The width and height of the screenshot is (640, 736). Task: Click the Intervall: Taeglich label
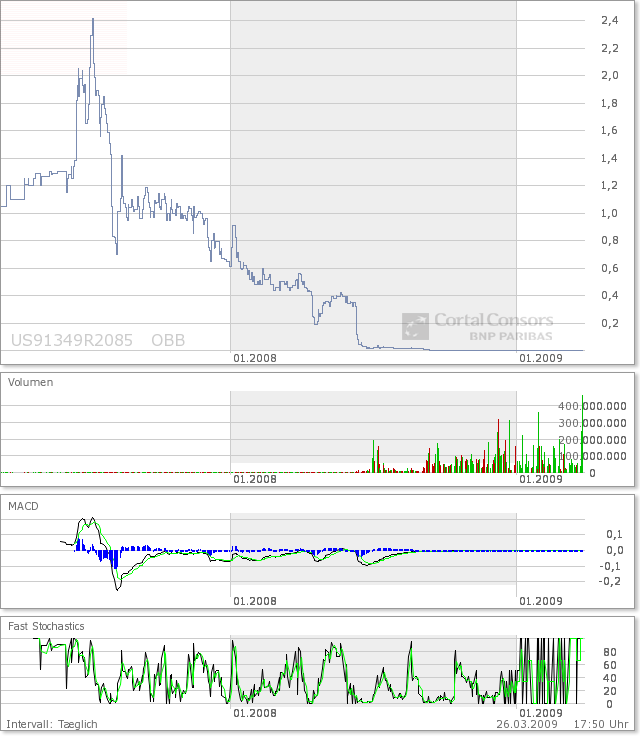pos(52,723)
